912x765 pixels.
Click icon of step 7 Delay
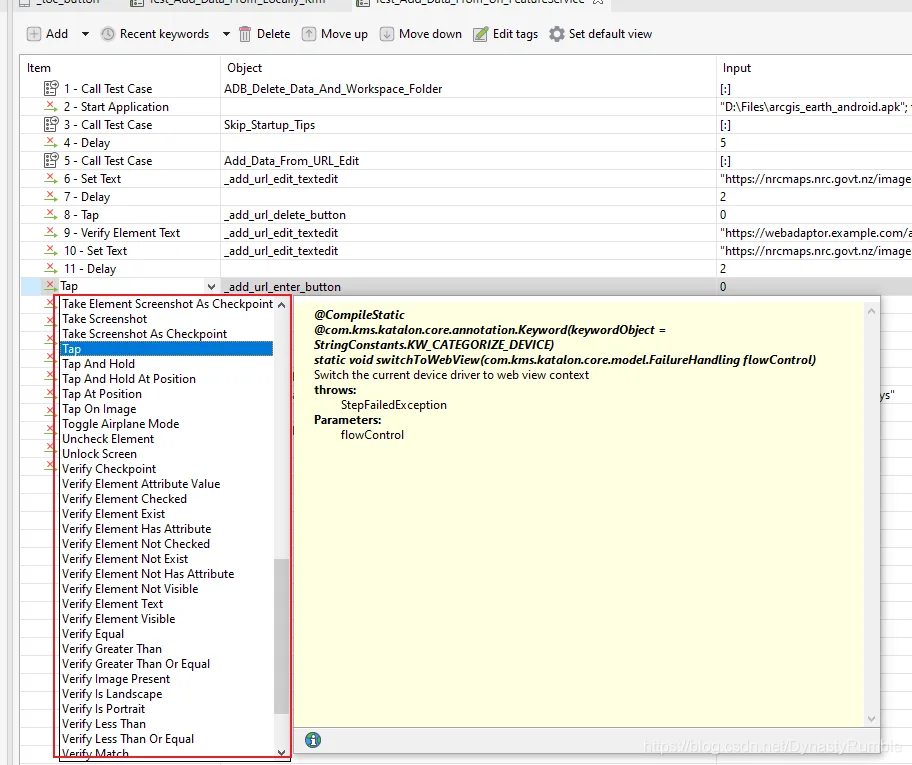tap(51, 197)
